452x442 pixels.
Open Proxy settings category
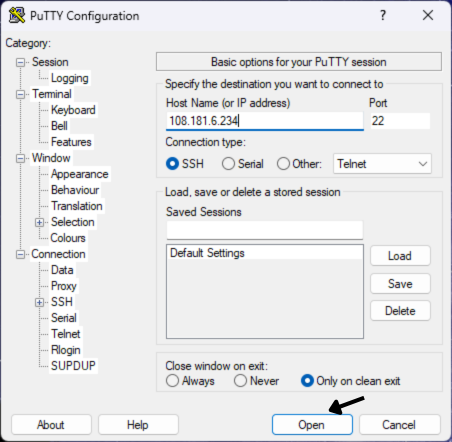[x=64, y=286]
